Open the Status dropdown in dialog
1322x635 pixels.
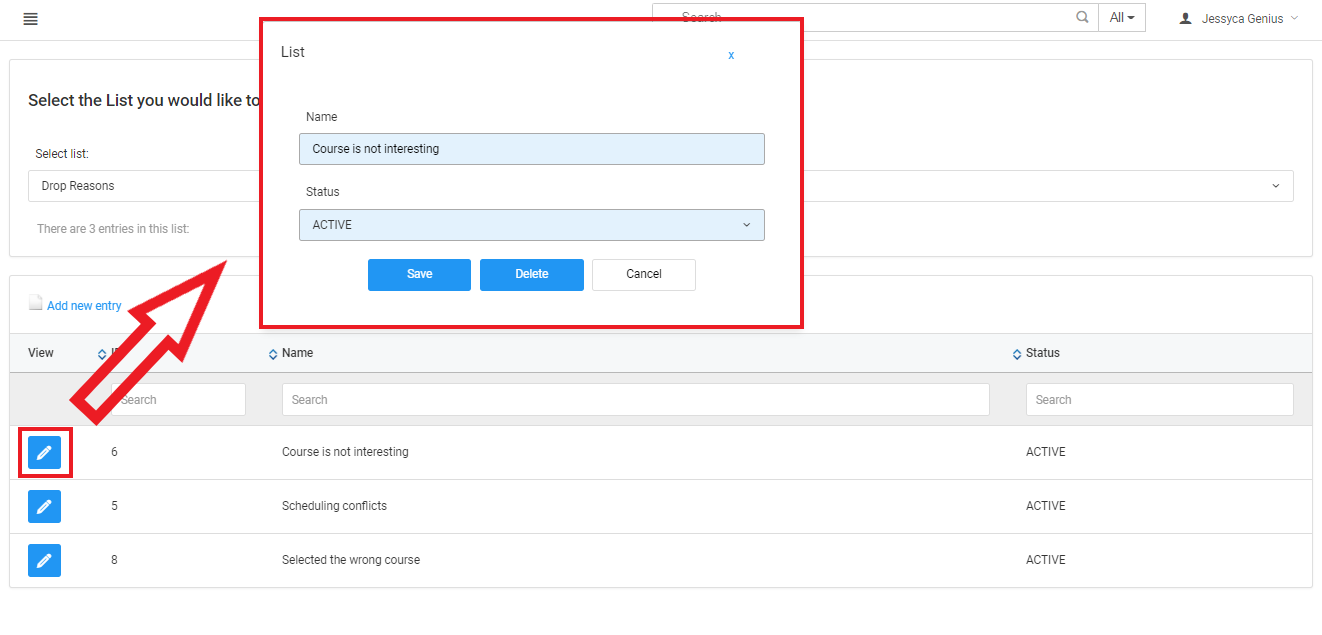click(x=531, y=225)
